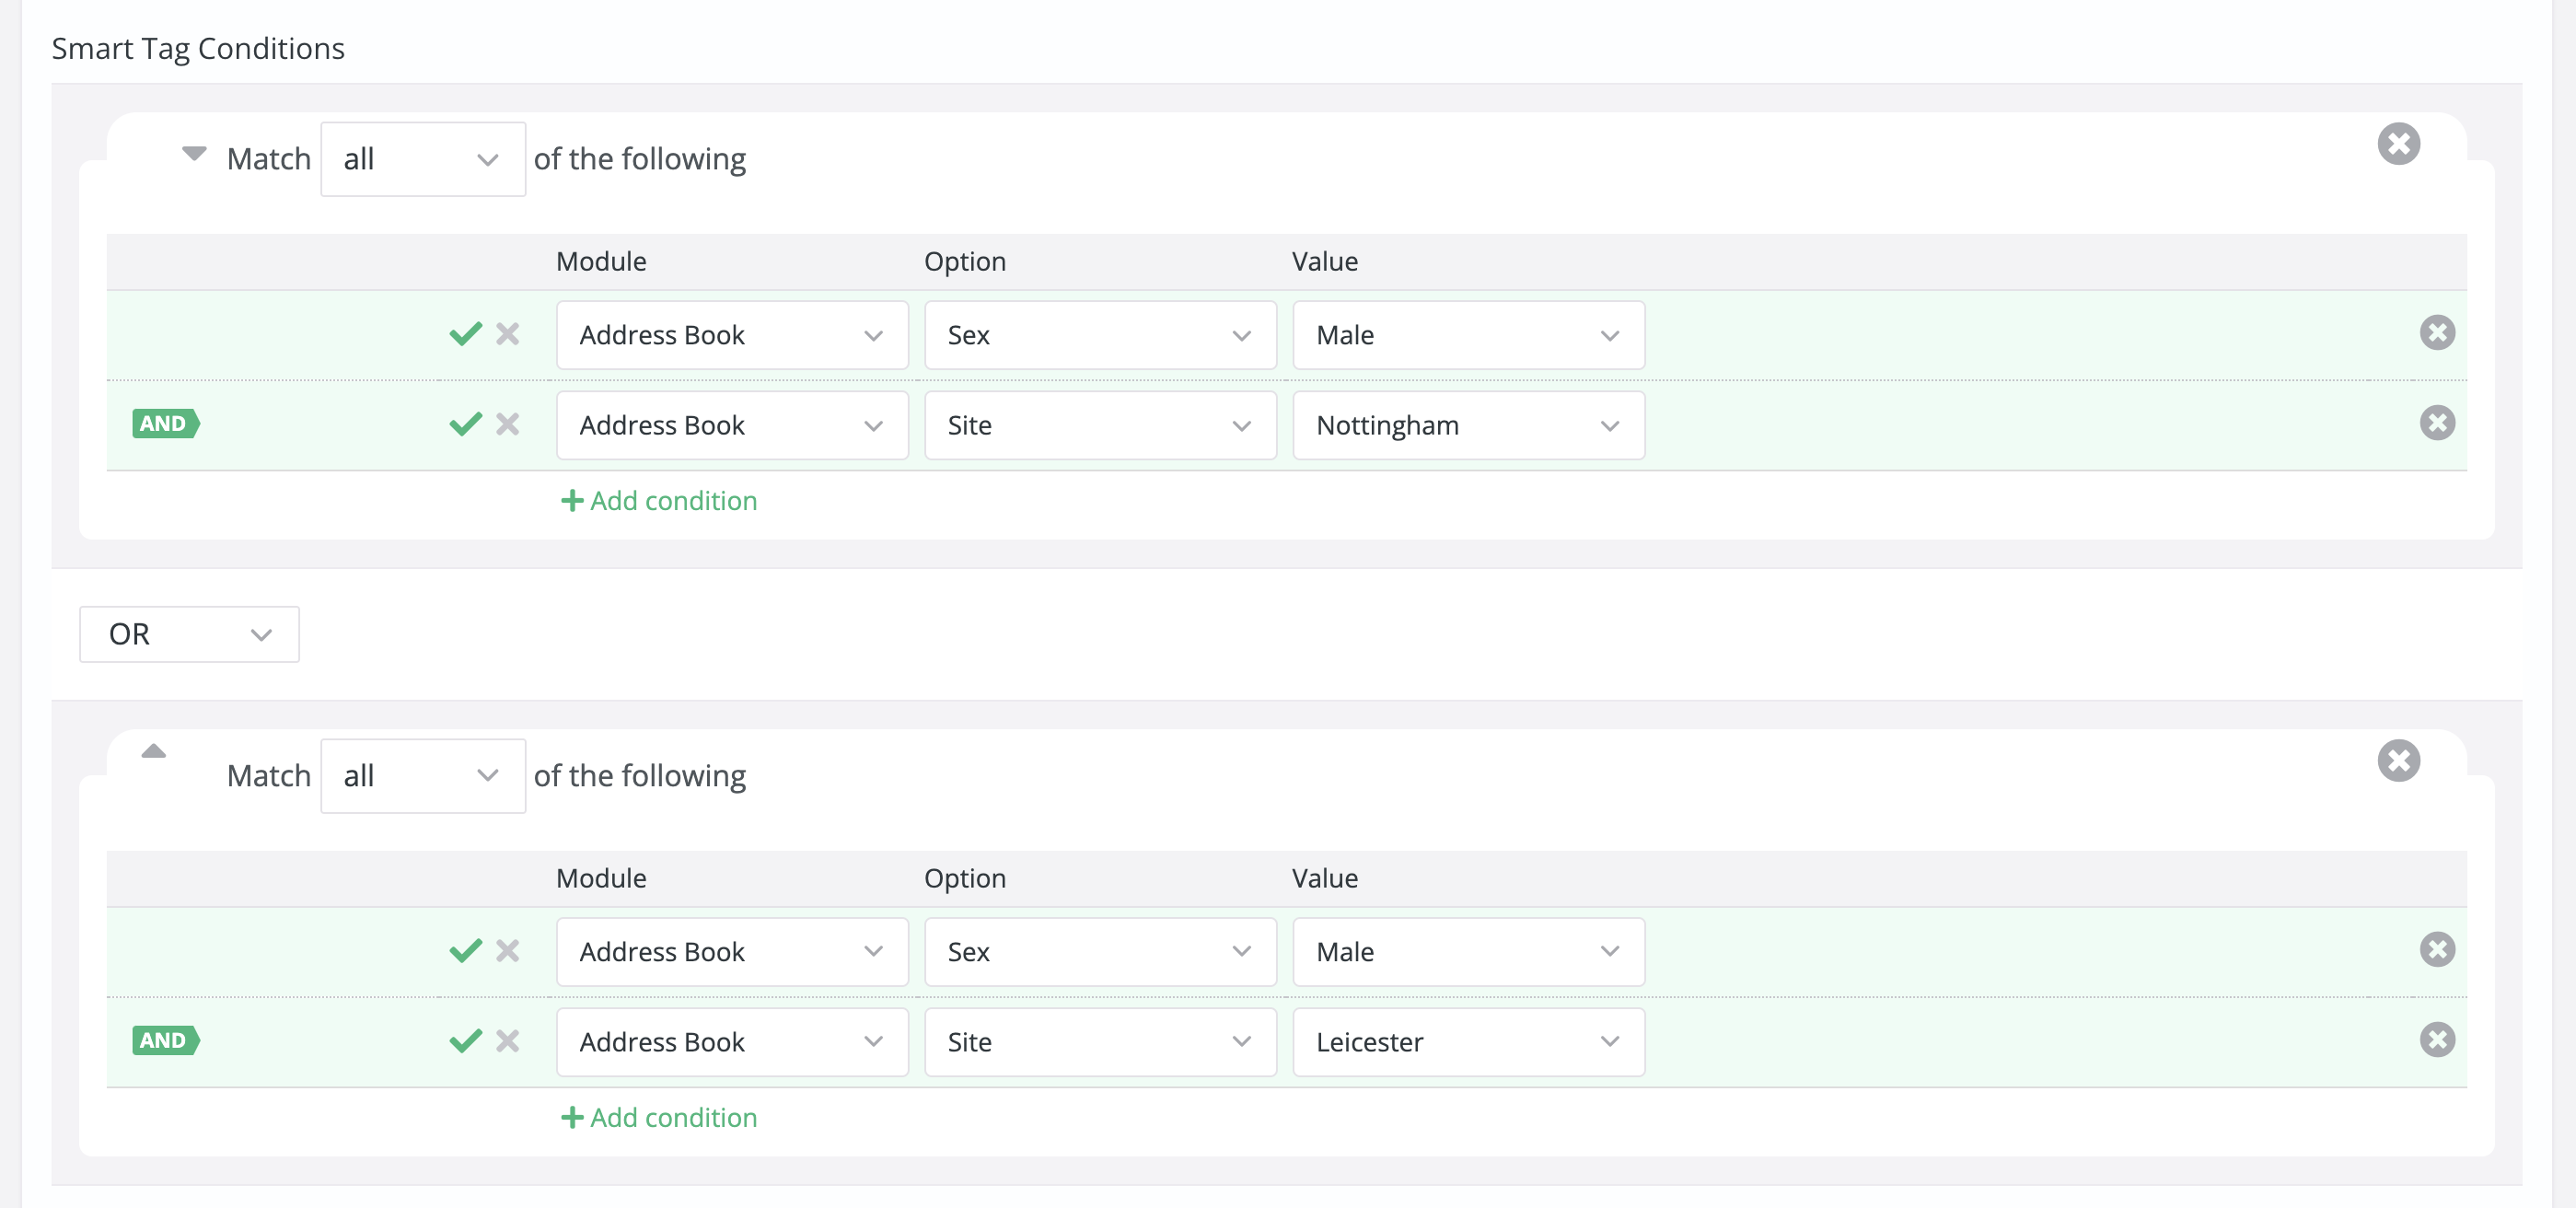Delete the Sex Male row in first group
The image size is (2576, 1208).
[x=2437, y=333]
